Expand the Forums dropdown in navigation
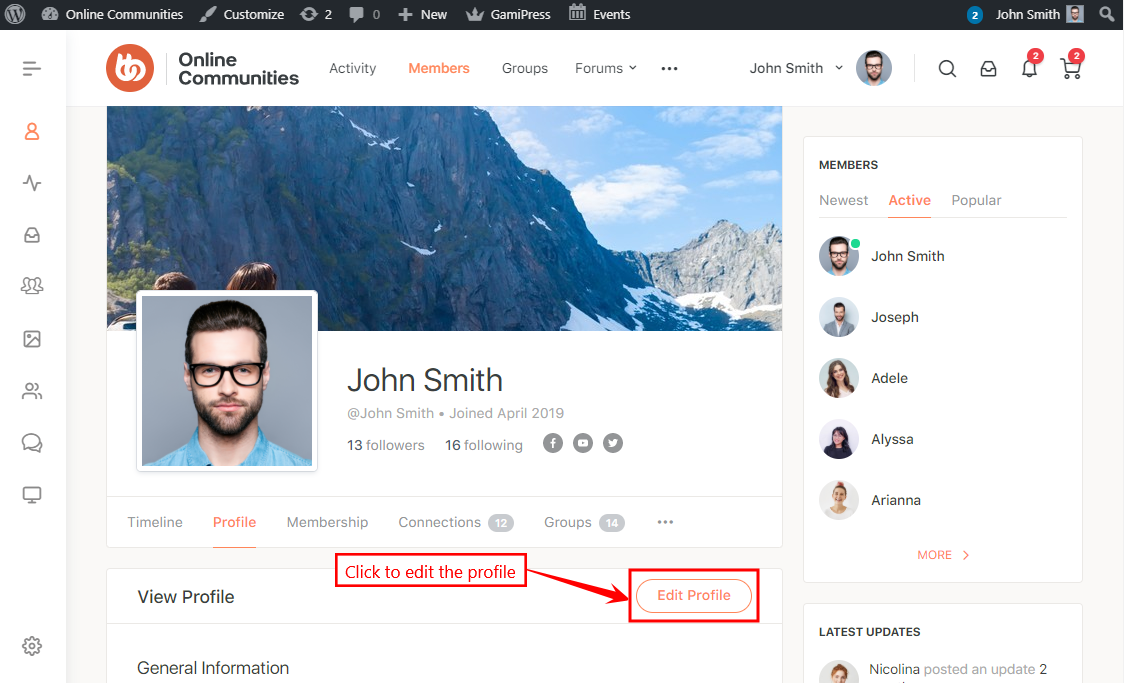This screenshot has height=683, width=1124. pyautogui.click(x=605, y=68)
